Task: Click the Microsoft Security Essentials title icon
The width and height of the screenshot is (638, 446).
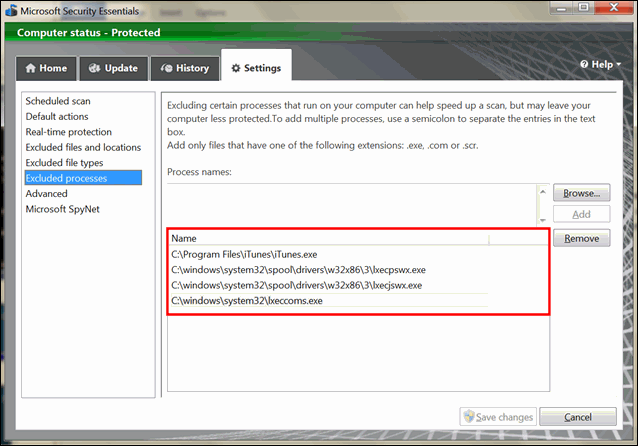Action: [x=11, y=11]
